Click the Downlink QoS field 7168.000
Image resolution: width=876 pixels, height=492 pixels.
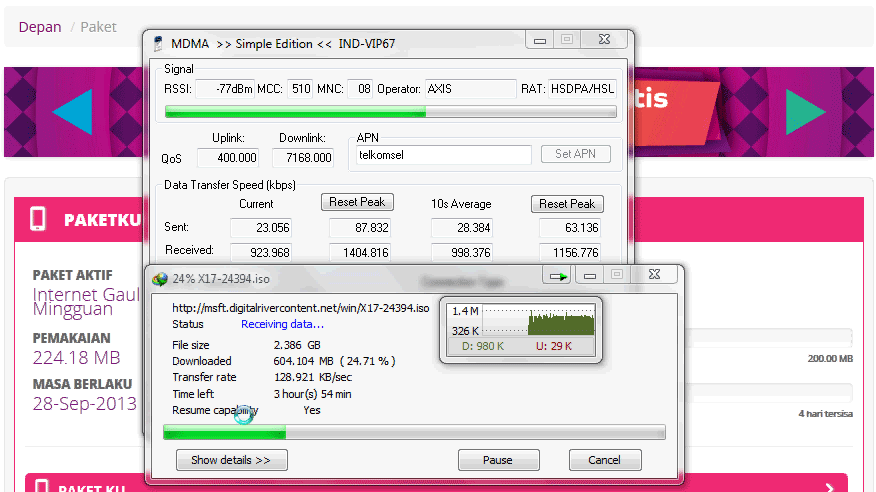(303, 158)
